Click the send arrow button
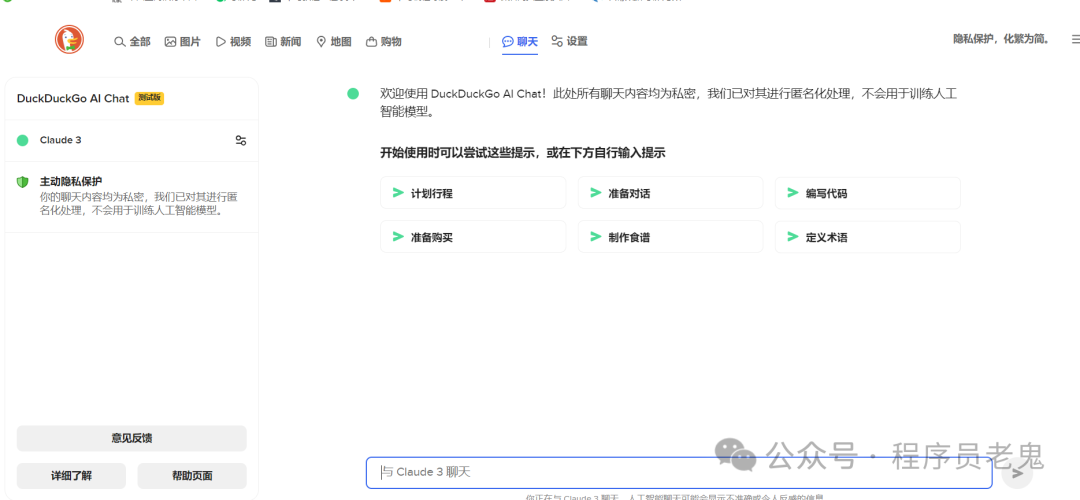 pos(1017,473)
